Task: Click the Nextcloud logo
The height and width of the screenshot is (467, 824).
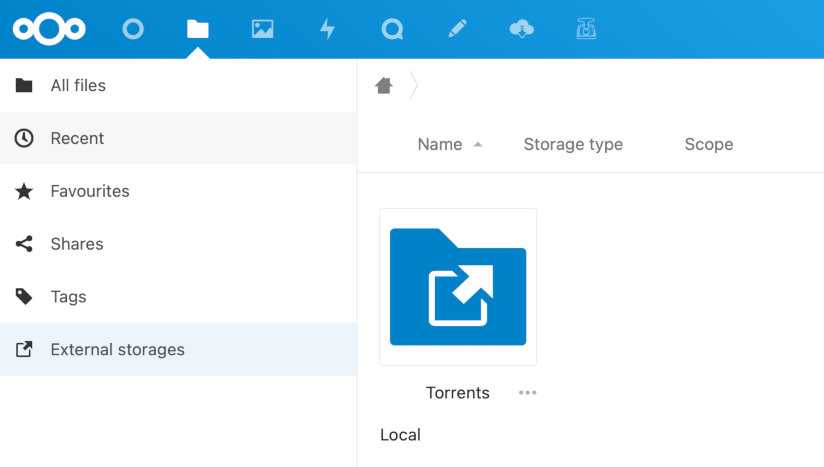Action: (x=49, y=29)
